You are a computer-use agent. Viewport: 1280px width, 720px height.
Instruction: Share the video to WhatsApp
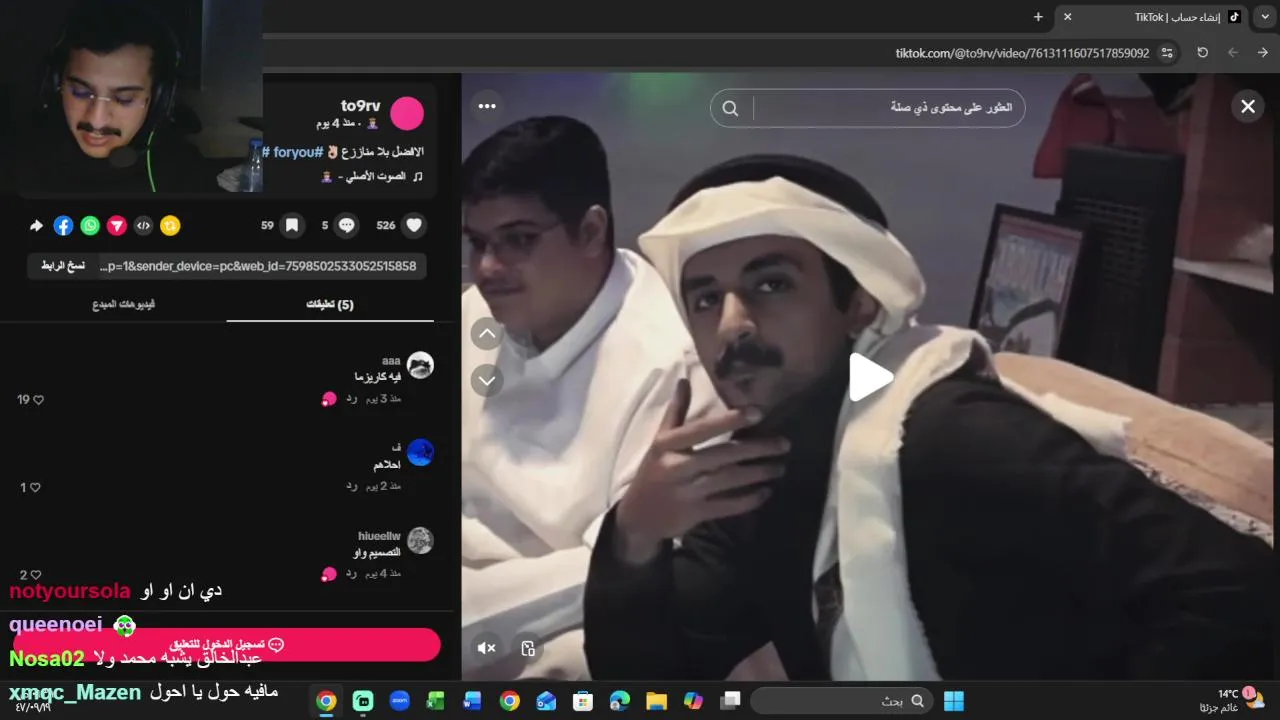90,226
